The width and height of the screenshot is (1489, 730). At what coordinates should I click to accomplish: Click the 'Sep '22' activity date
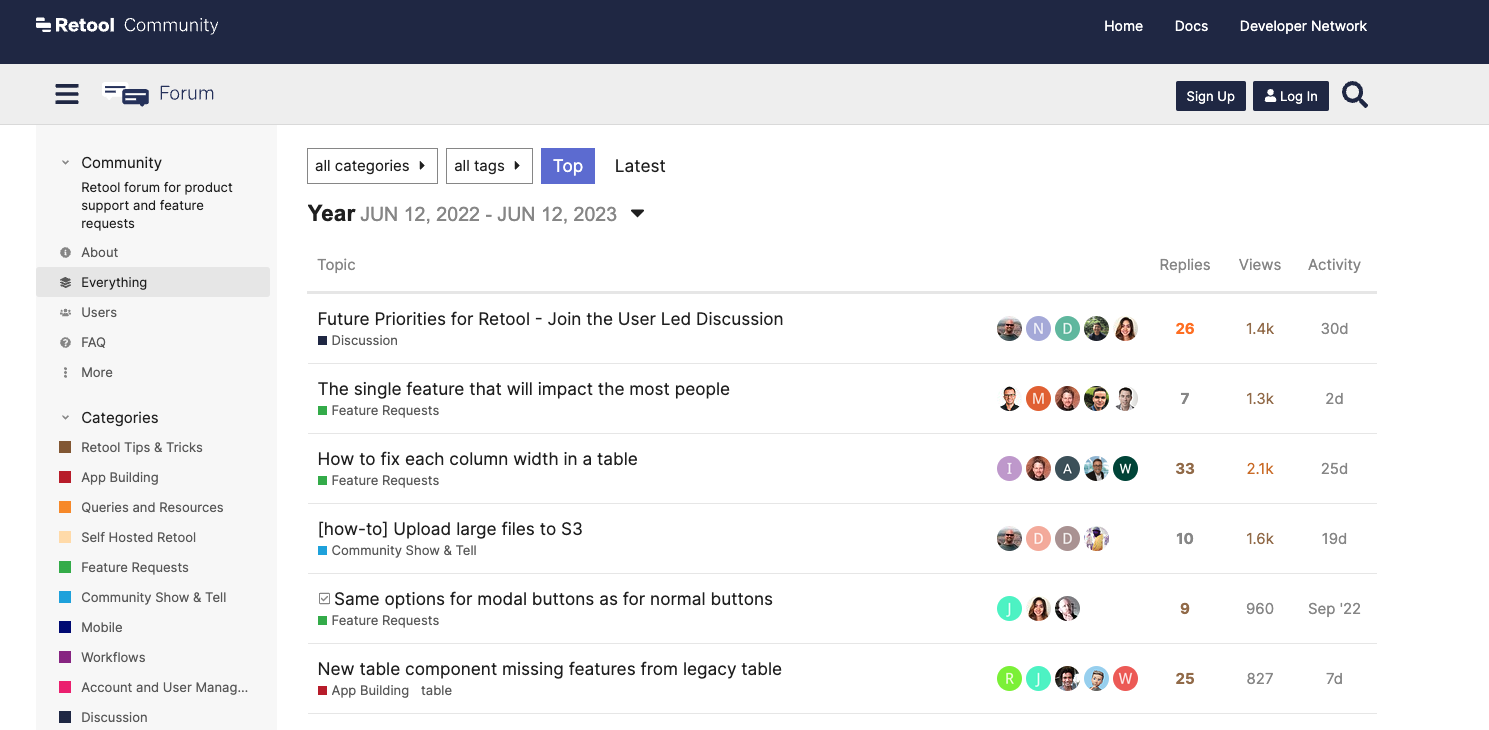[x=1334, y=608]
